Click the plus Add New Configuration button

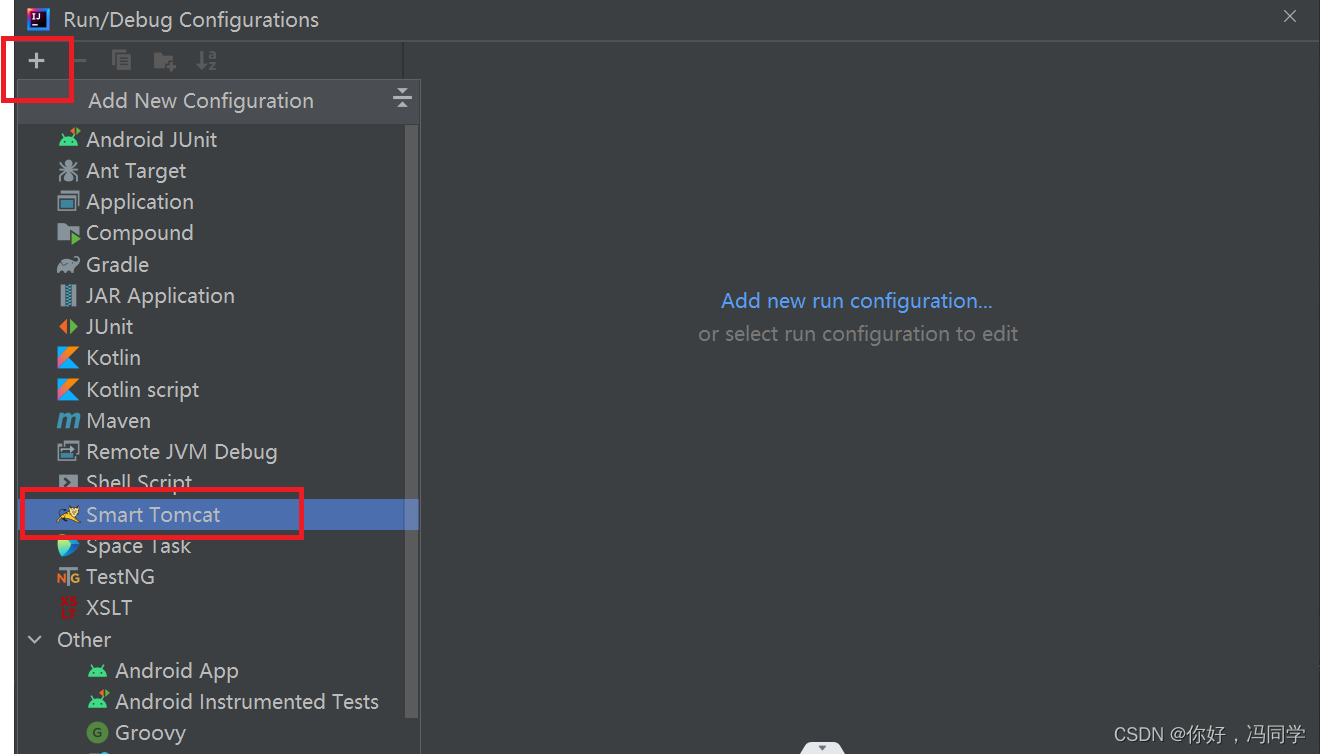point(37,61)
